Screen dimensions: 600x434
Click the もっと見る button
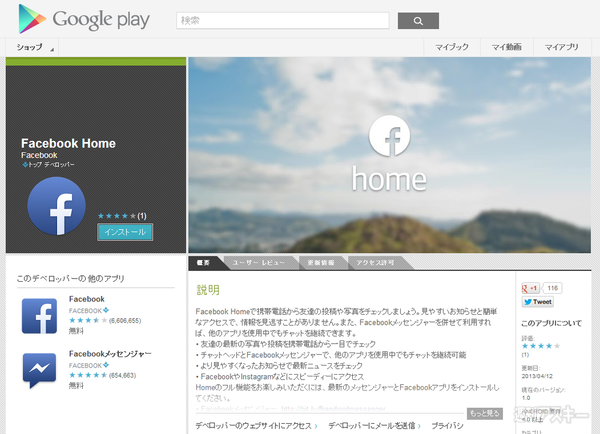coord(485,413)
